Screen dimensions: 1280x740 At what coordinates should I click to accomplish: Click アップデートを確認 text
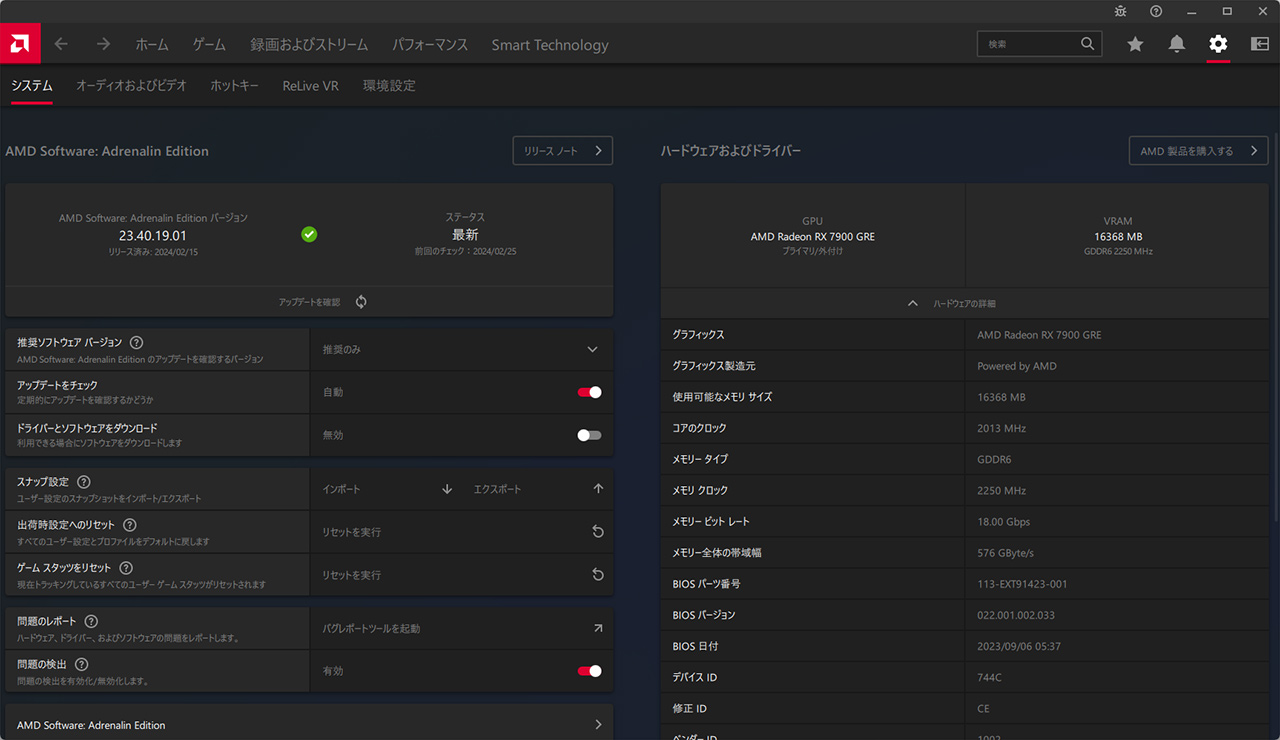pos(309,302)
